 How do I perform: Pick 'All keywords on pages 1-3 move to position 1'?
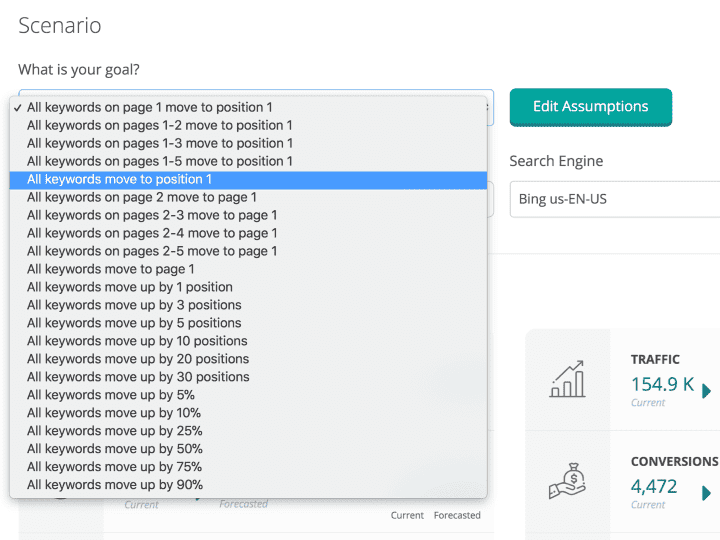tap(159, 143)
